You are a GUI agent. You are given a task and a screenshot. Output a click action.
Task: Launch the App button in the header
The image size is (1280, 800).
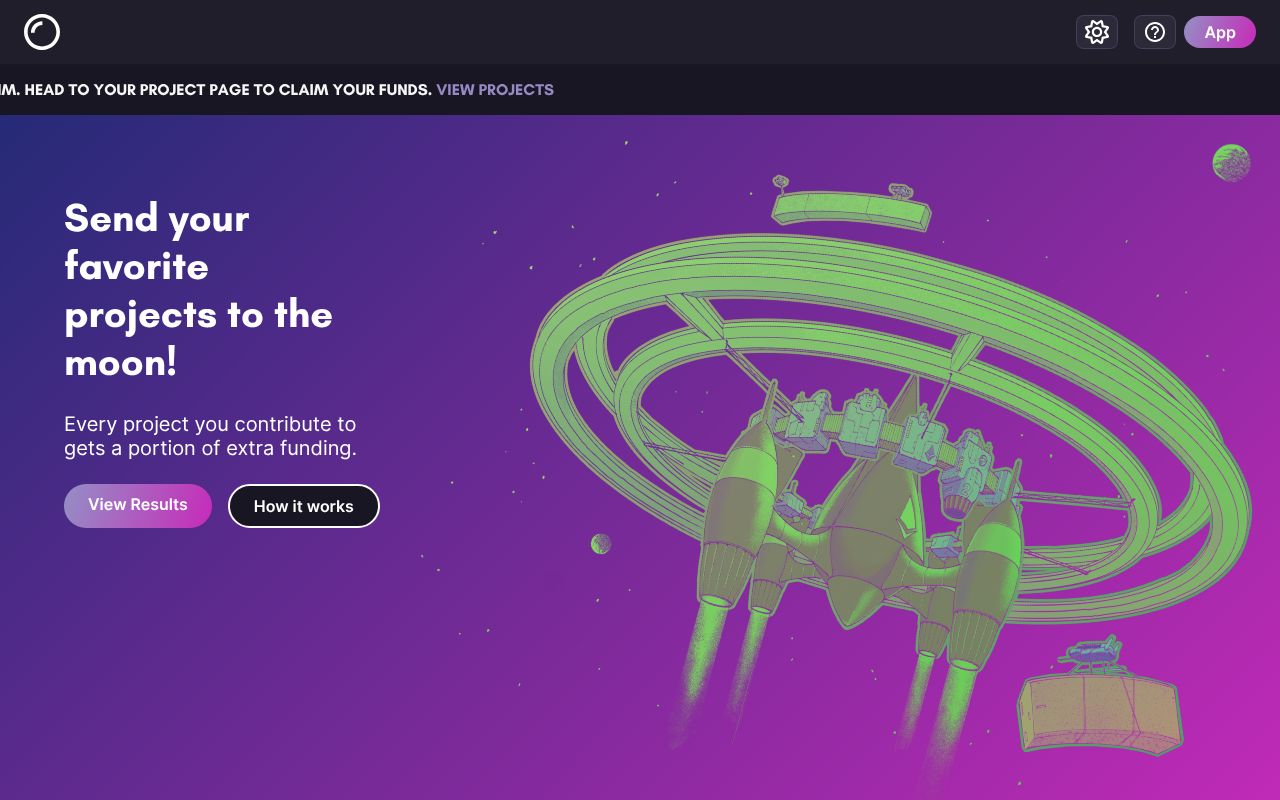[1220, 32]
